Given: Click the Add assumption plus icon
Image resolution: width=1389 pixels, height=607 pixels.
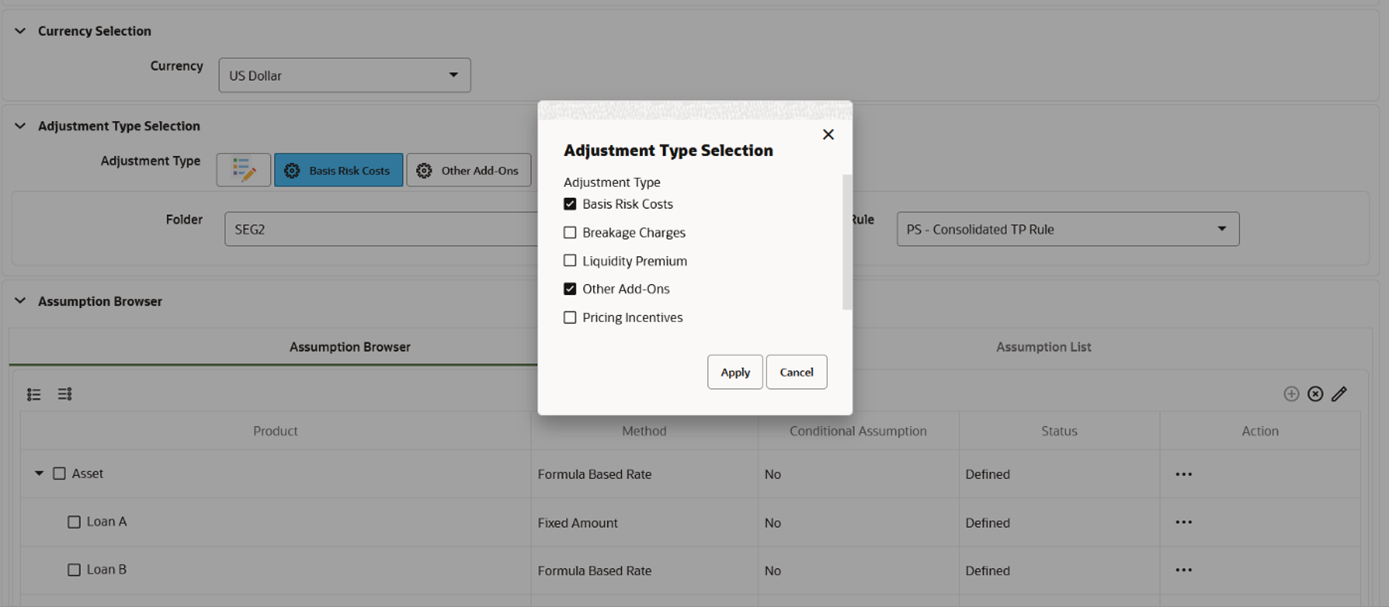Looking at the screenshot, I should [x=1290, y=393].
